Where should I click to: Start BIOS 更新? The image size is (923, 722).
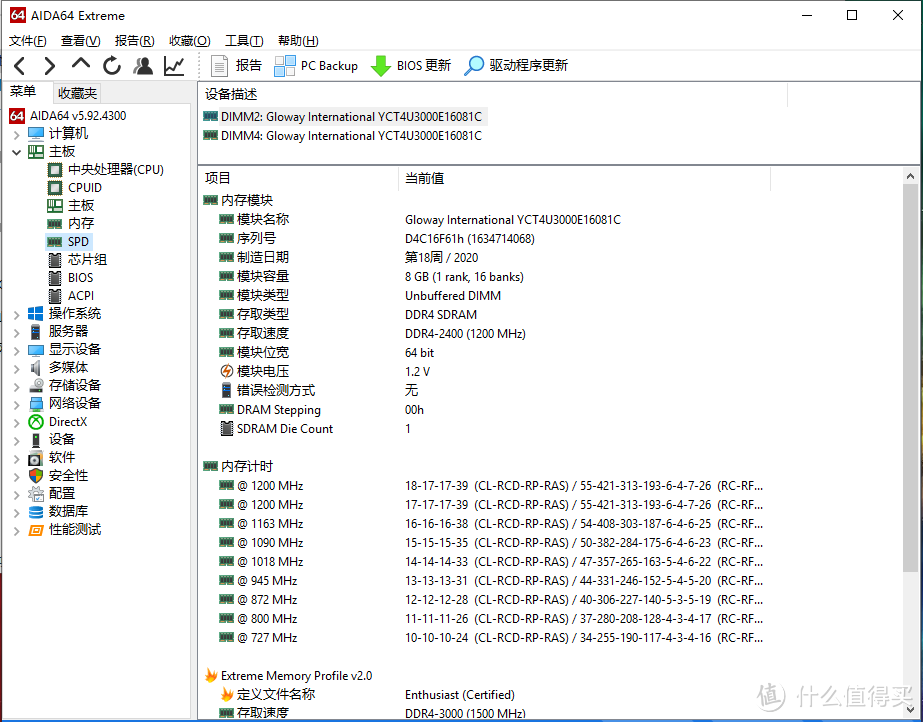(x=411, y=65)
